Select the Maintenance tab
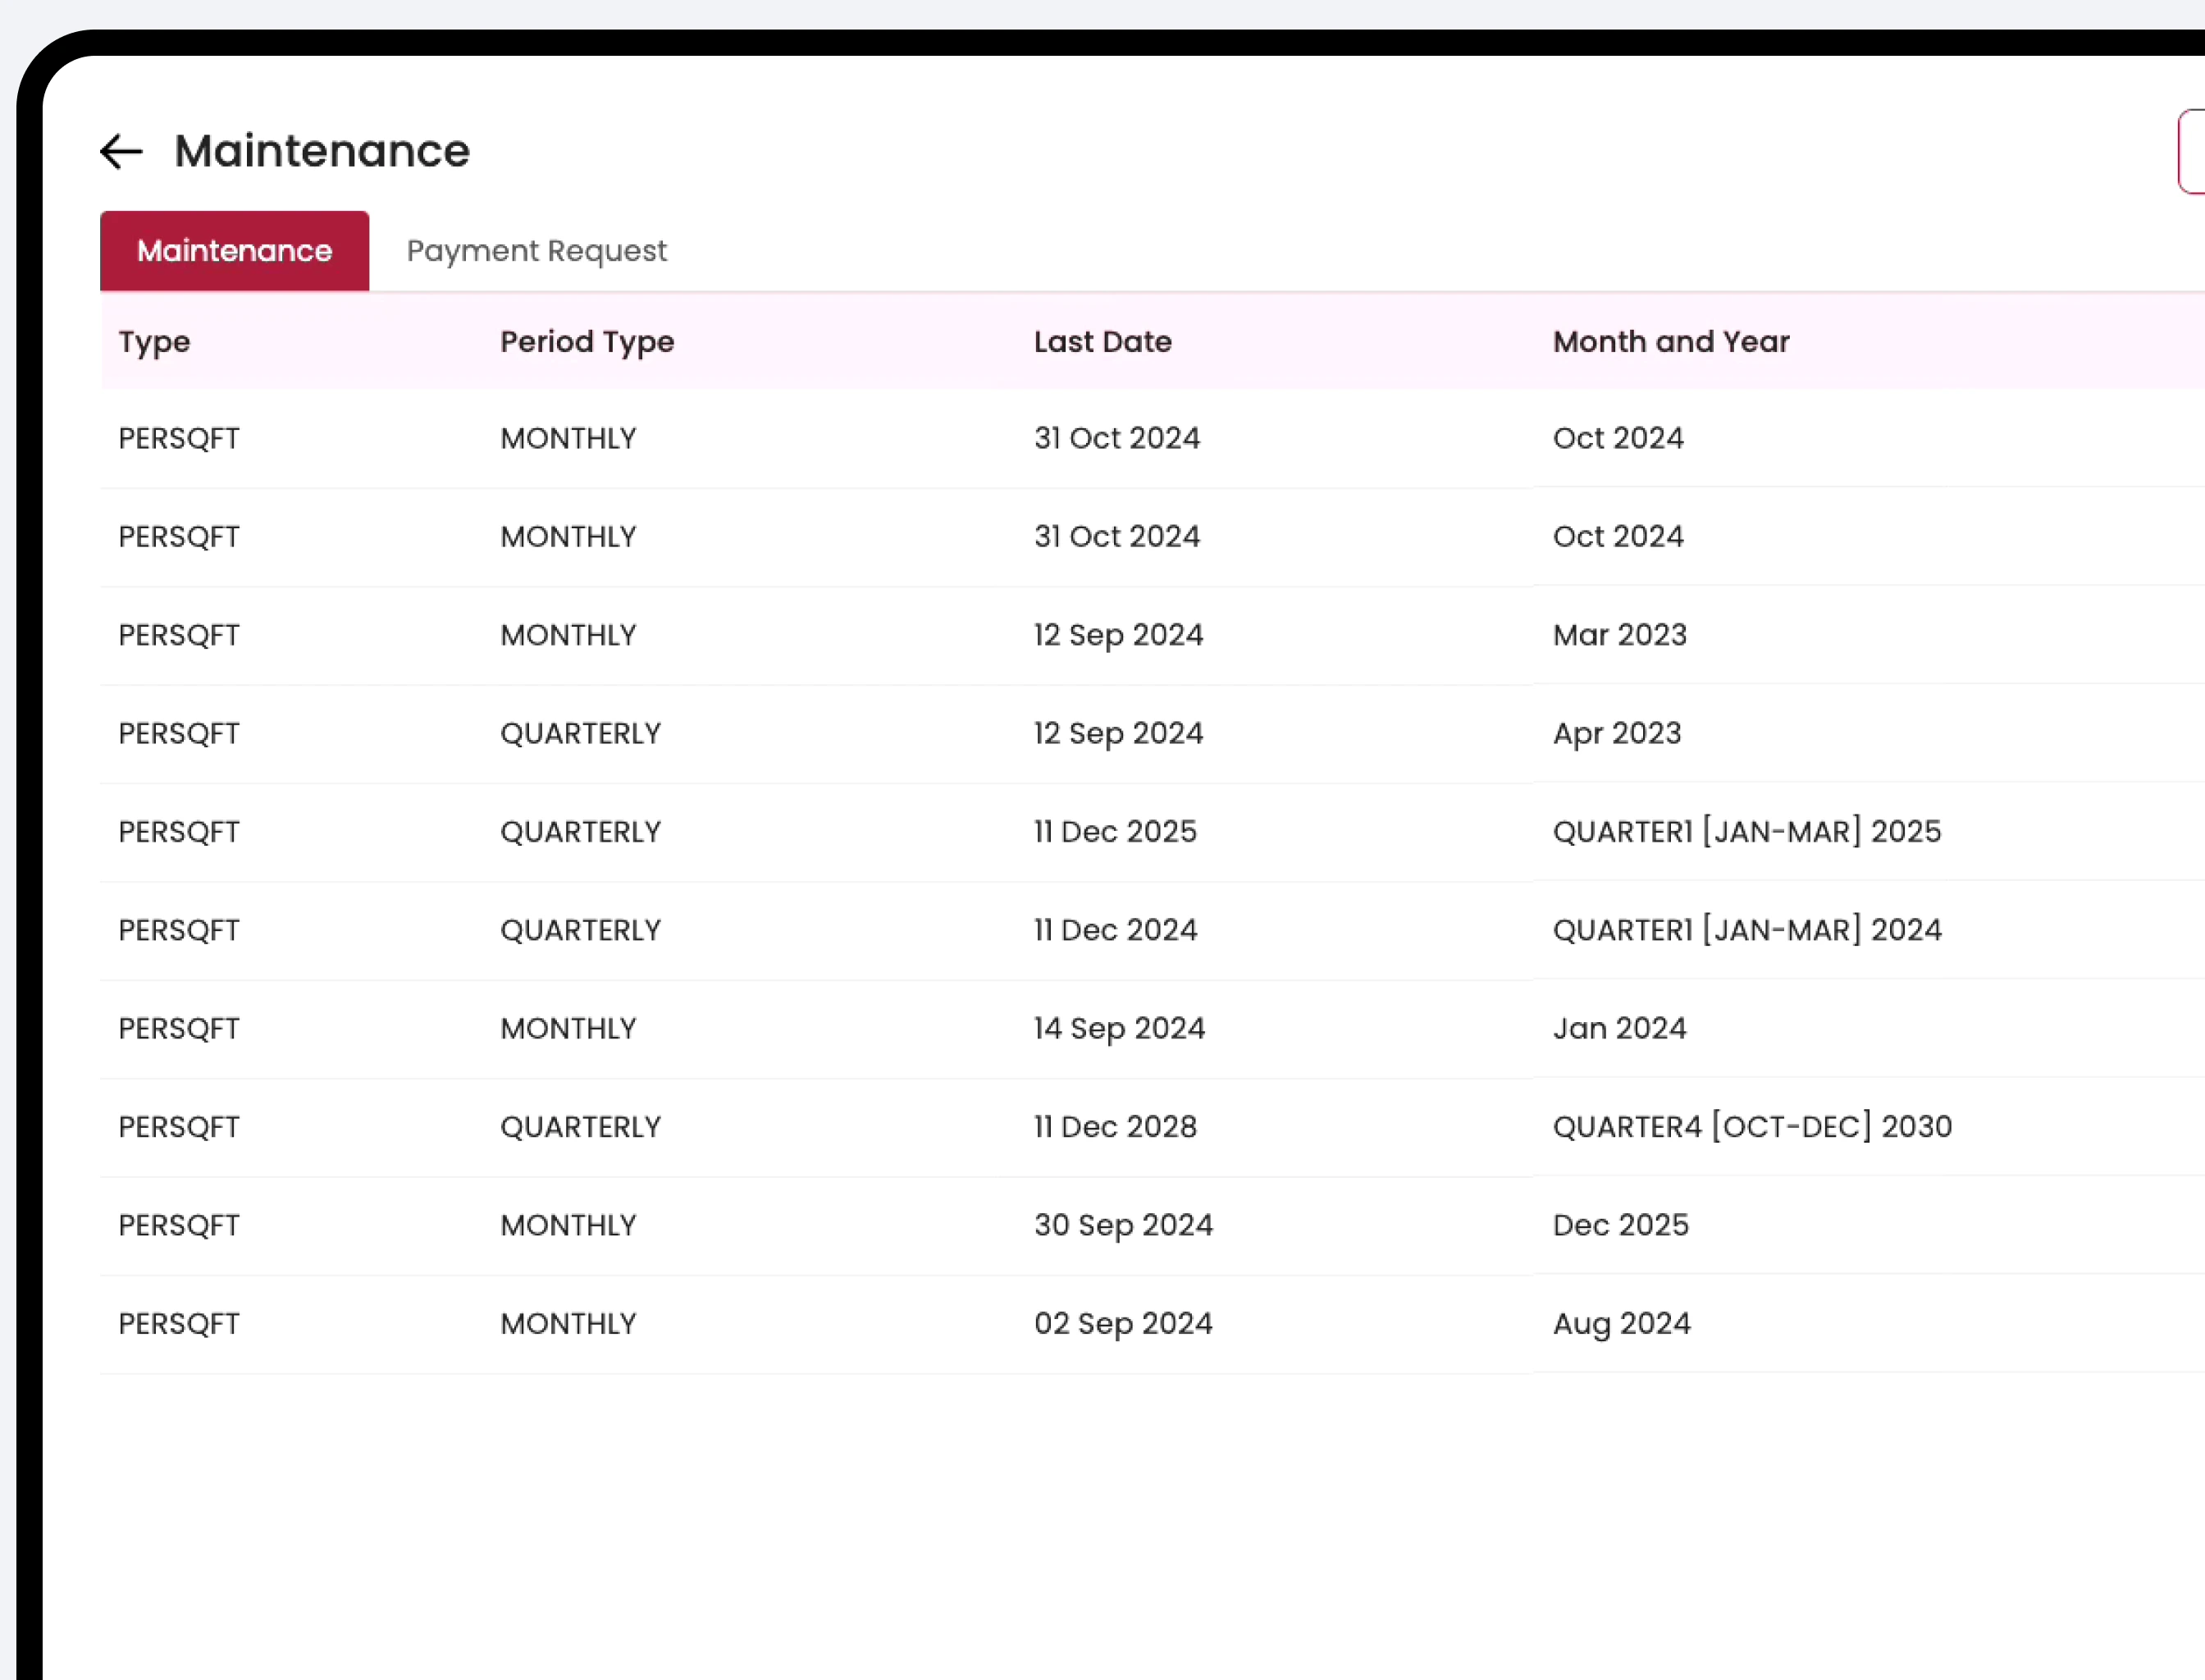Screen dimensions: 2205x1680 tap(235, 251)
